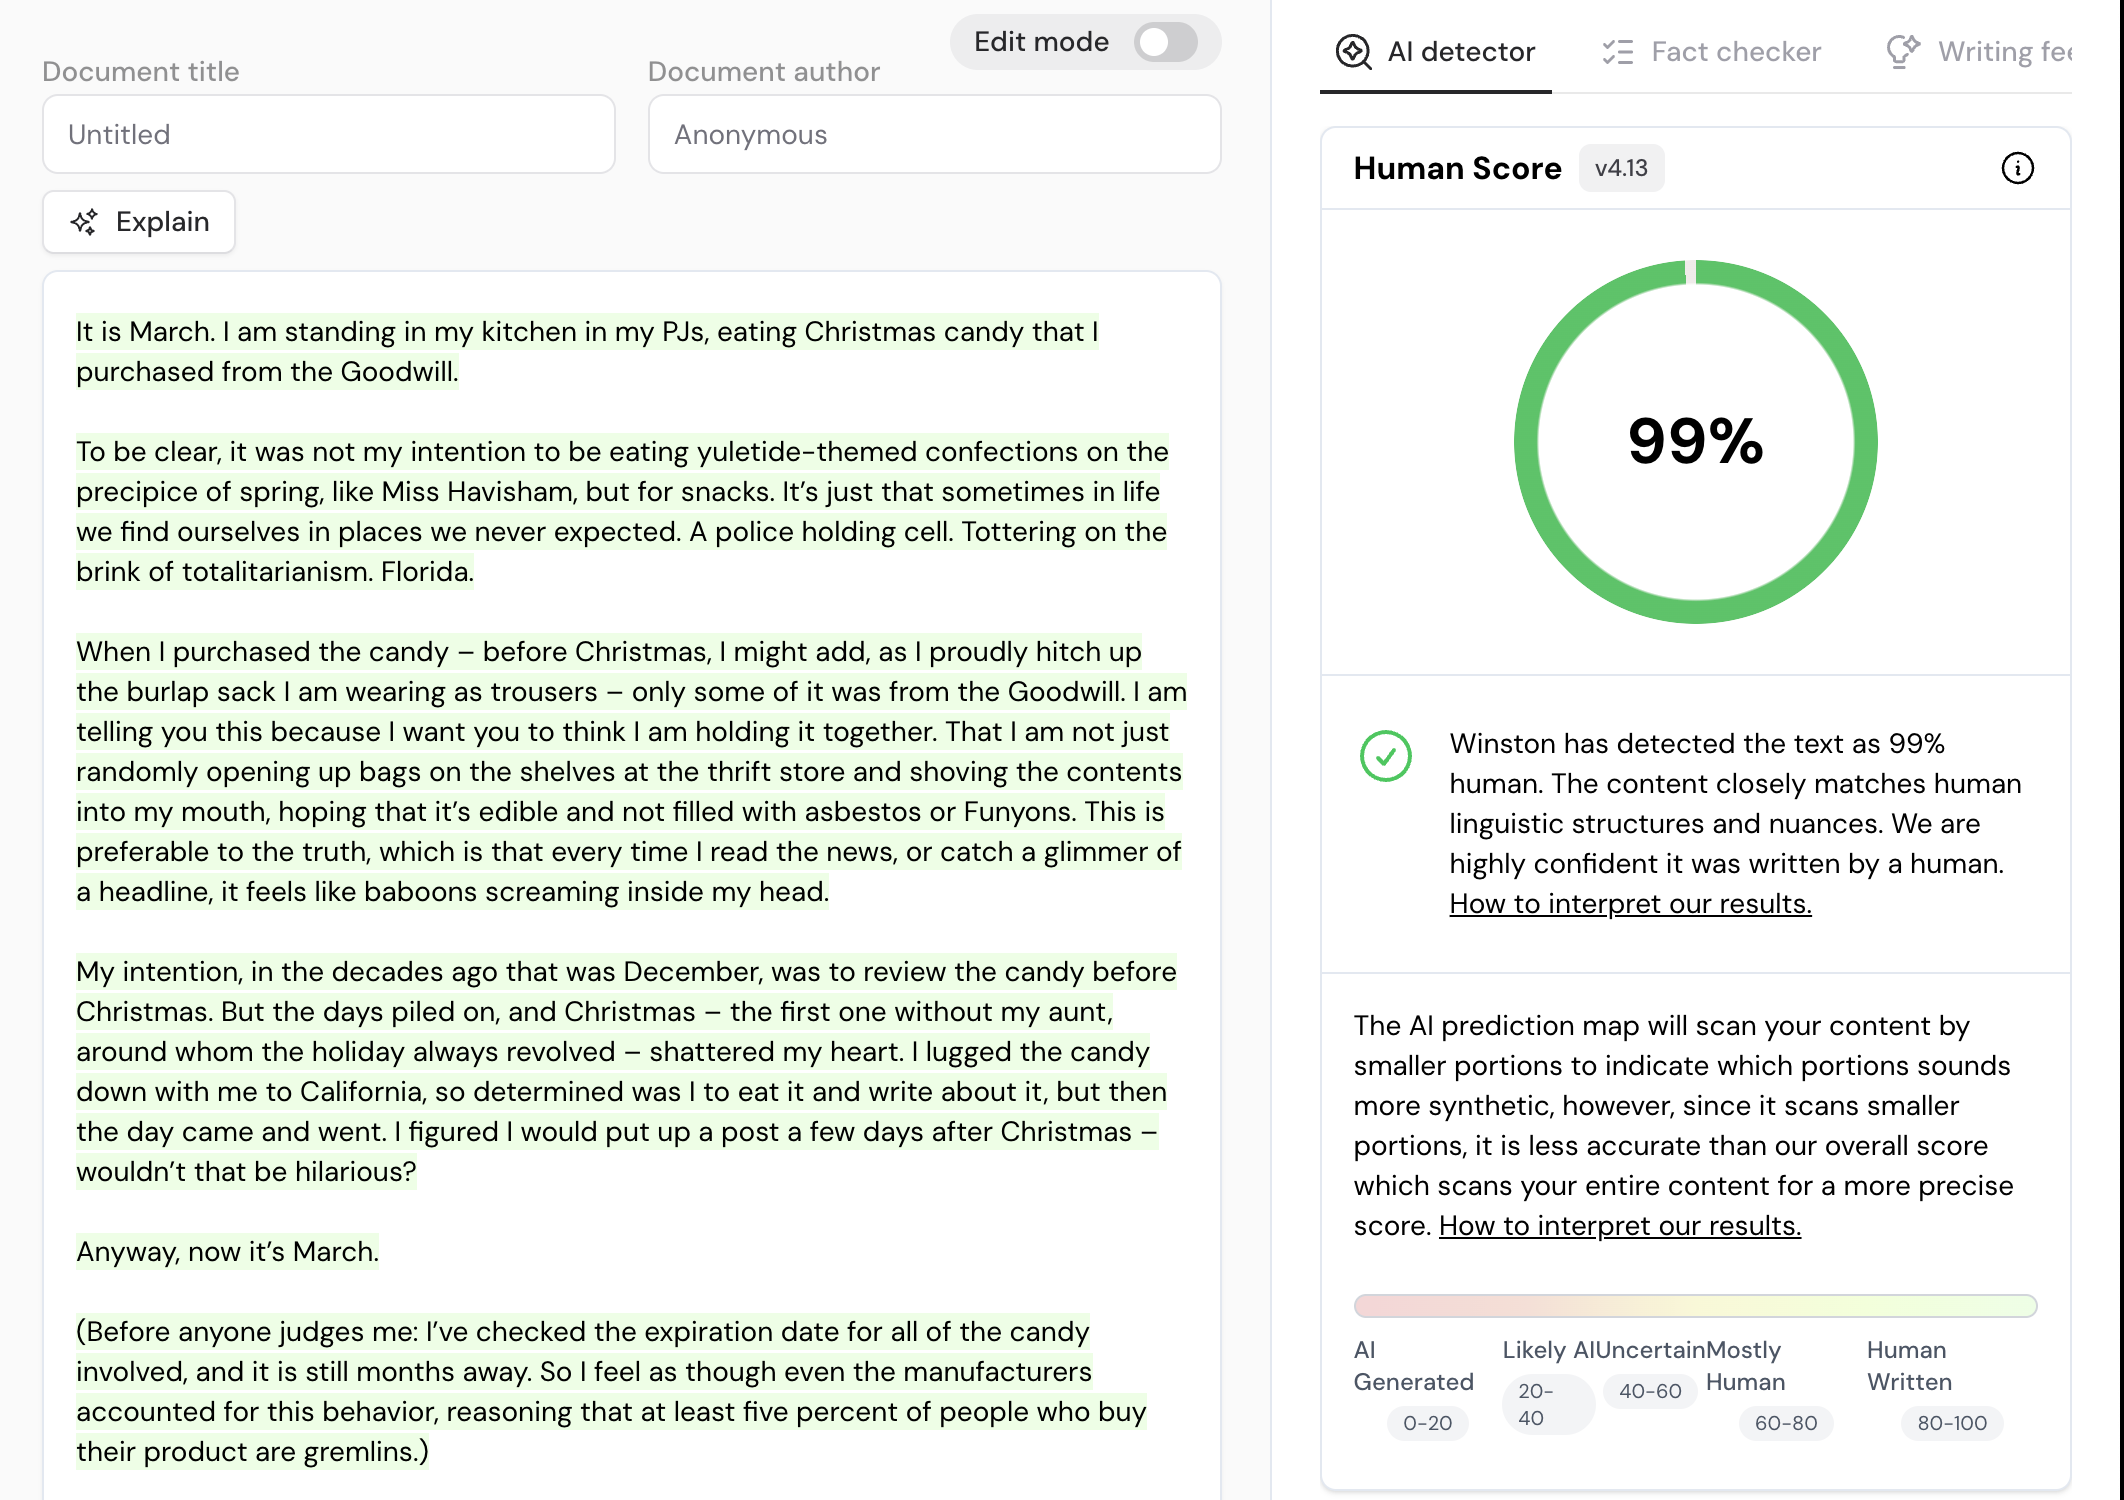Click the v4.13 version badge
Image resolution: width=2124 pixels, height=1500 pixels.
[1621, 168]
